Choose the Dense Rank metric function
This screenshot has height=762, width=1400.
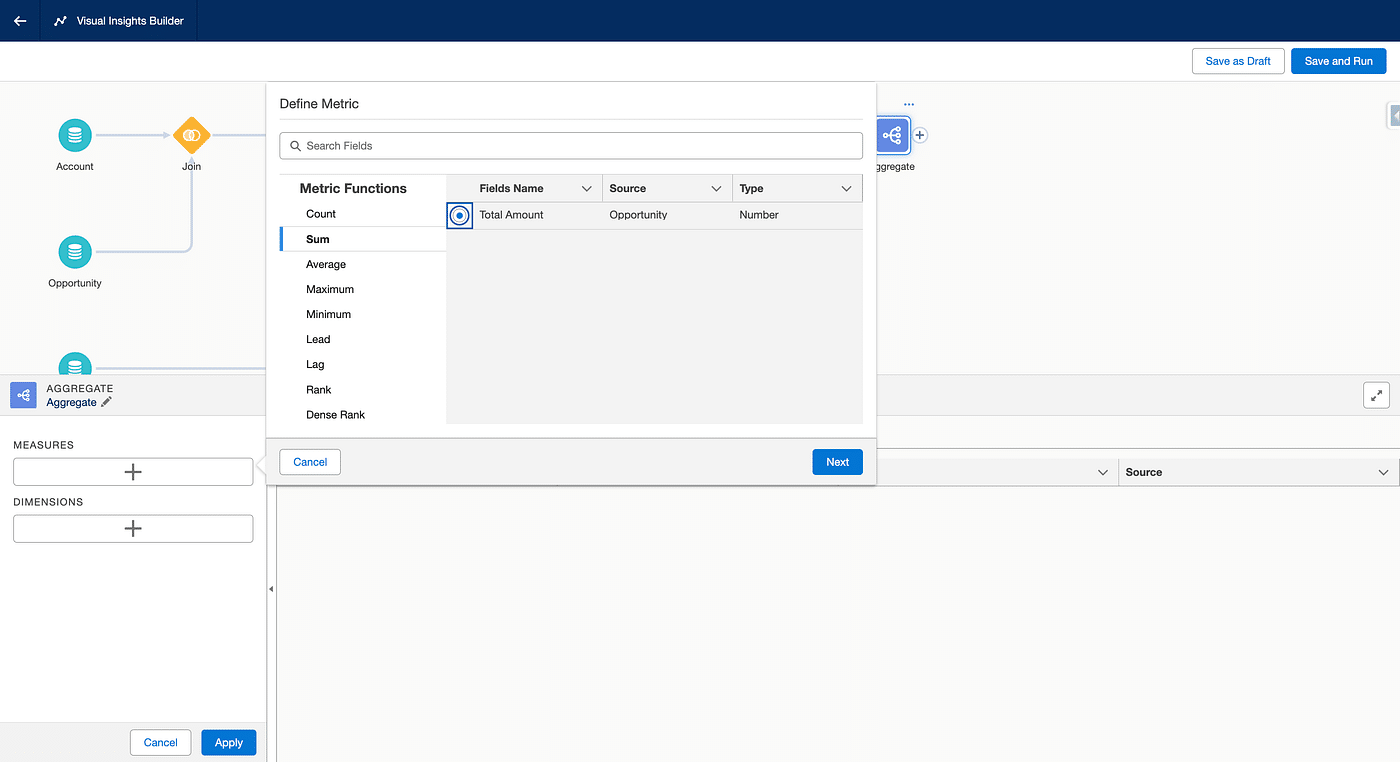tap(335, 414)
